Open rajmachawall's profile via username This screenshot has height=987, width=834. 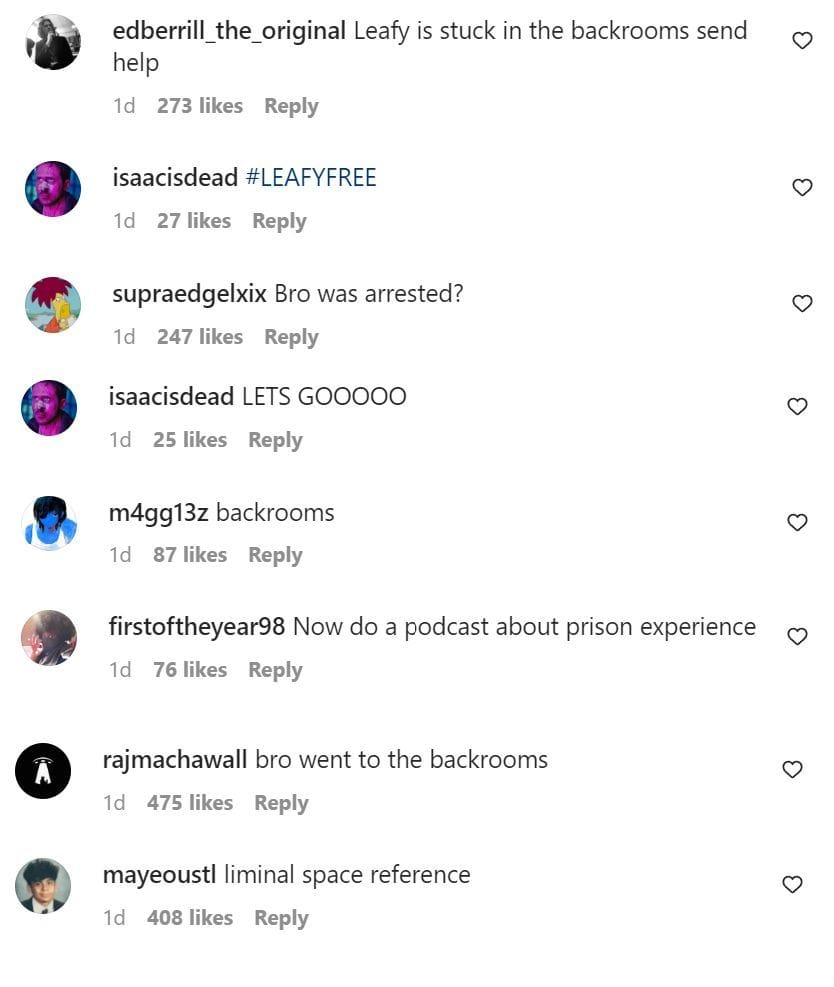click(x=175, y=760)
